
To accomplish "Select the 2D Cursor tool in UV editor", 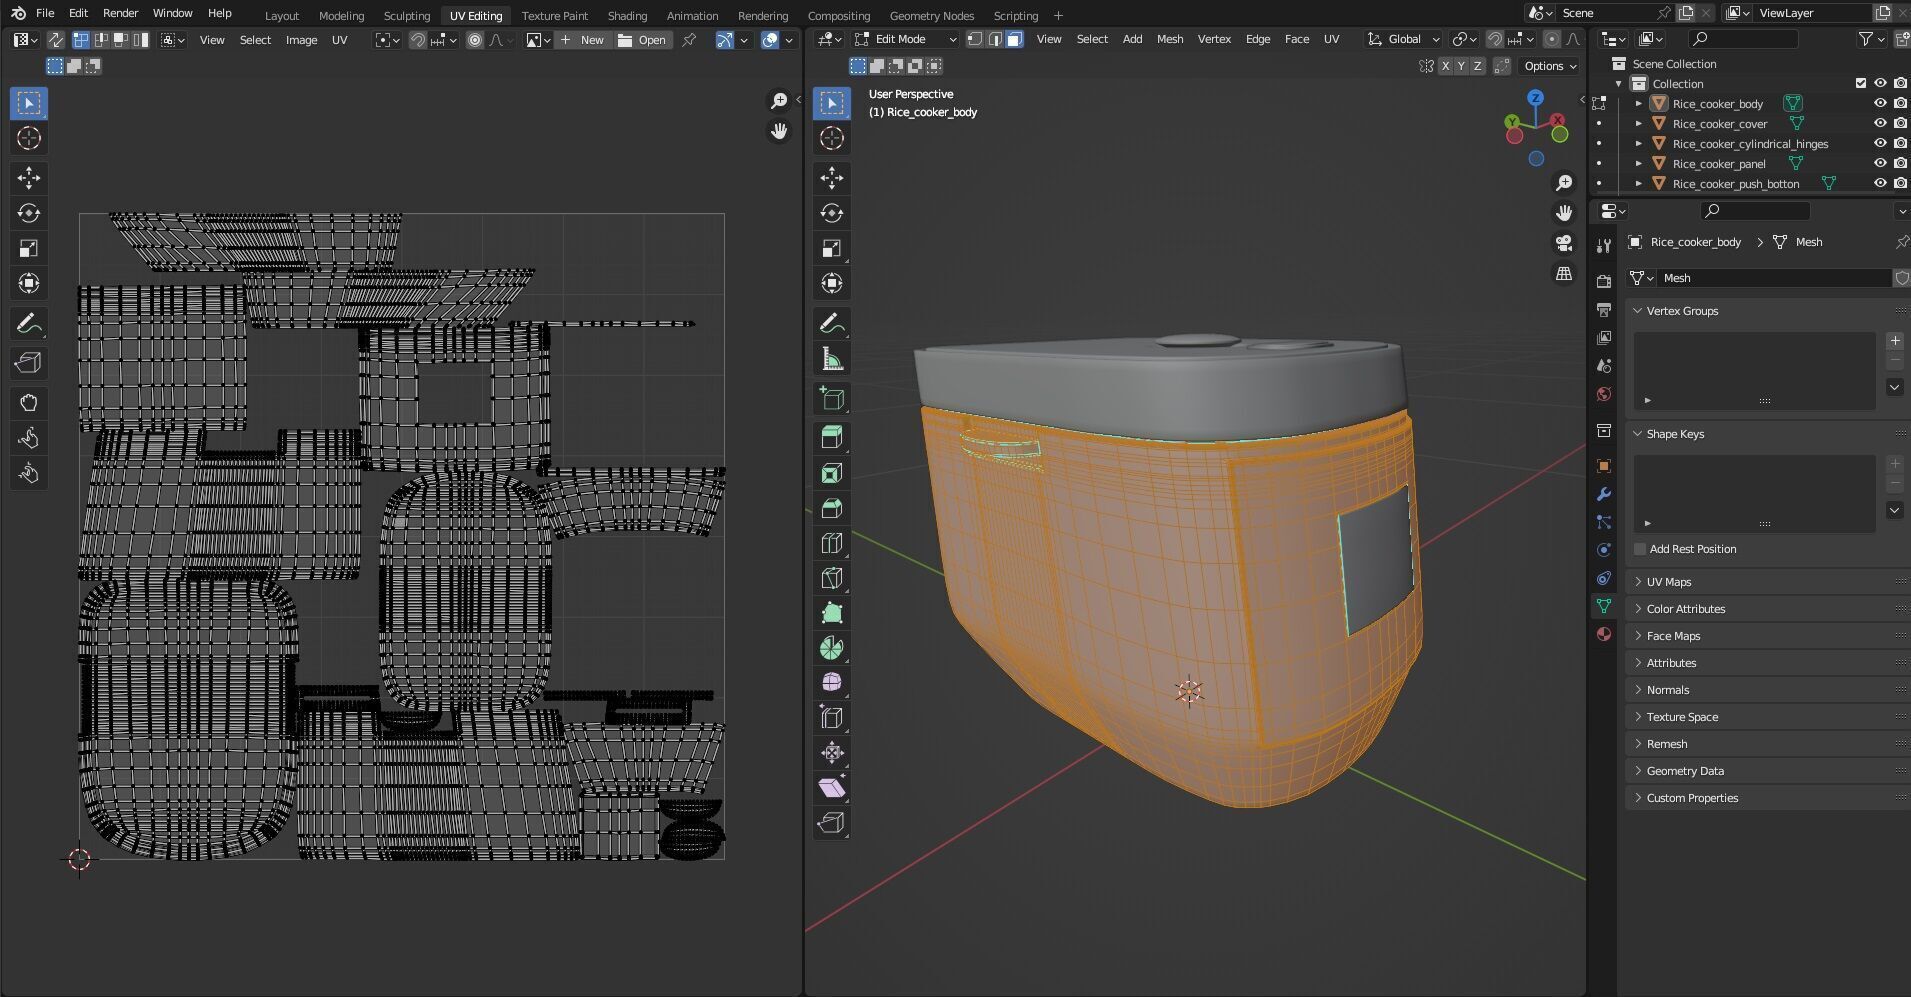I will tap(29, 138).
